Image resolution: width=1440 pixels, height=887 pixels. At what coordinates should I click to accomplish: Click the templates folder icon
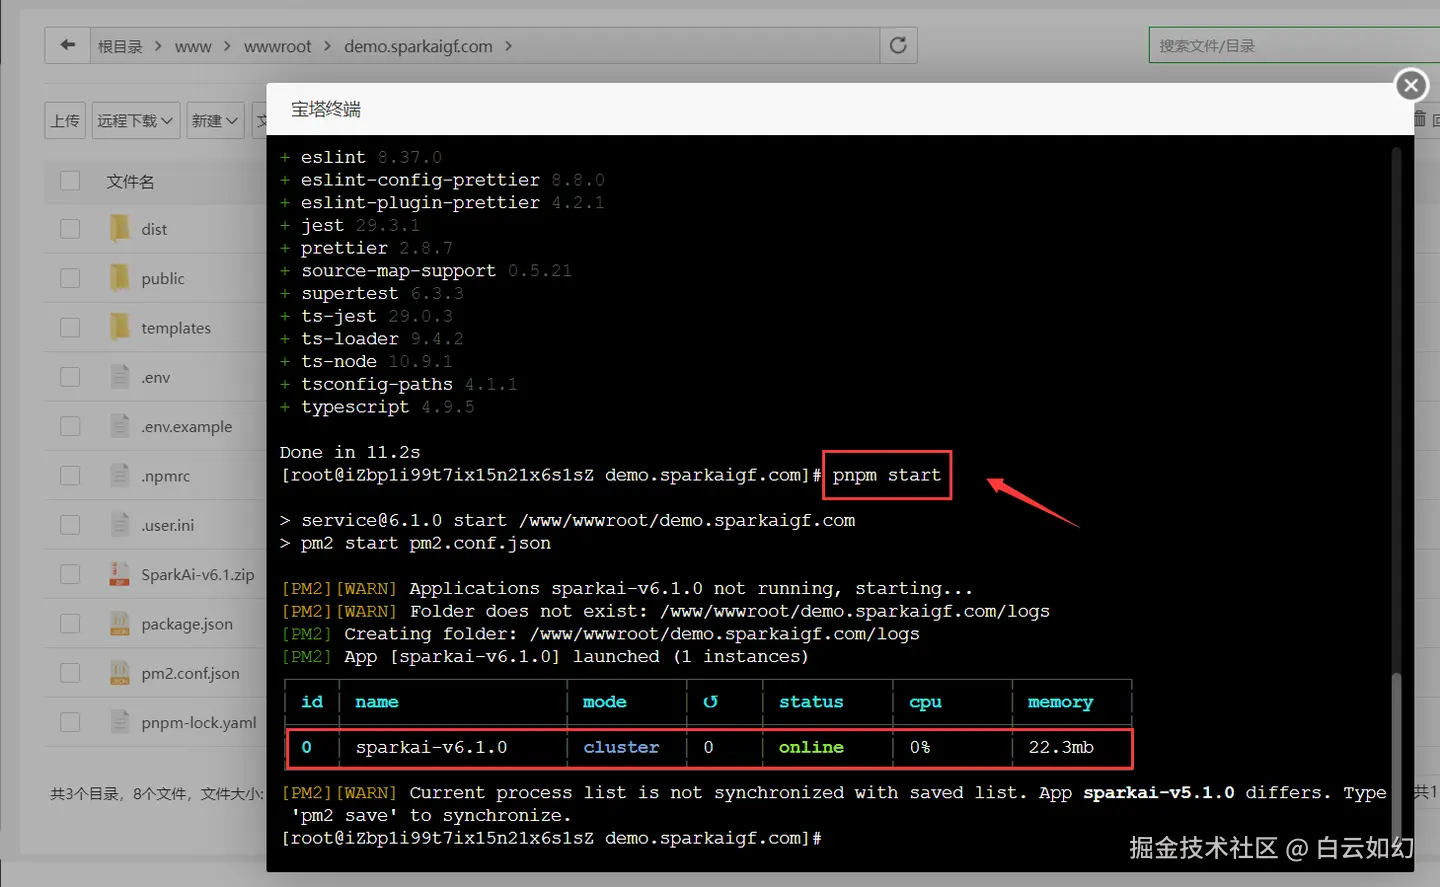click(x=120, y=327)
